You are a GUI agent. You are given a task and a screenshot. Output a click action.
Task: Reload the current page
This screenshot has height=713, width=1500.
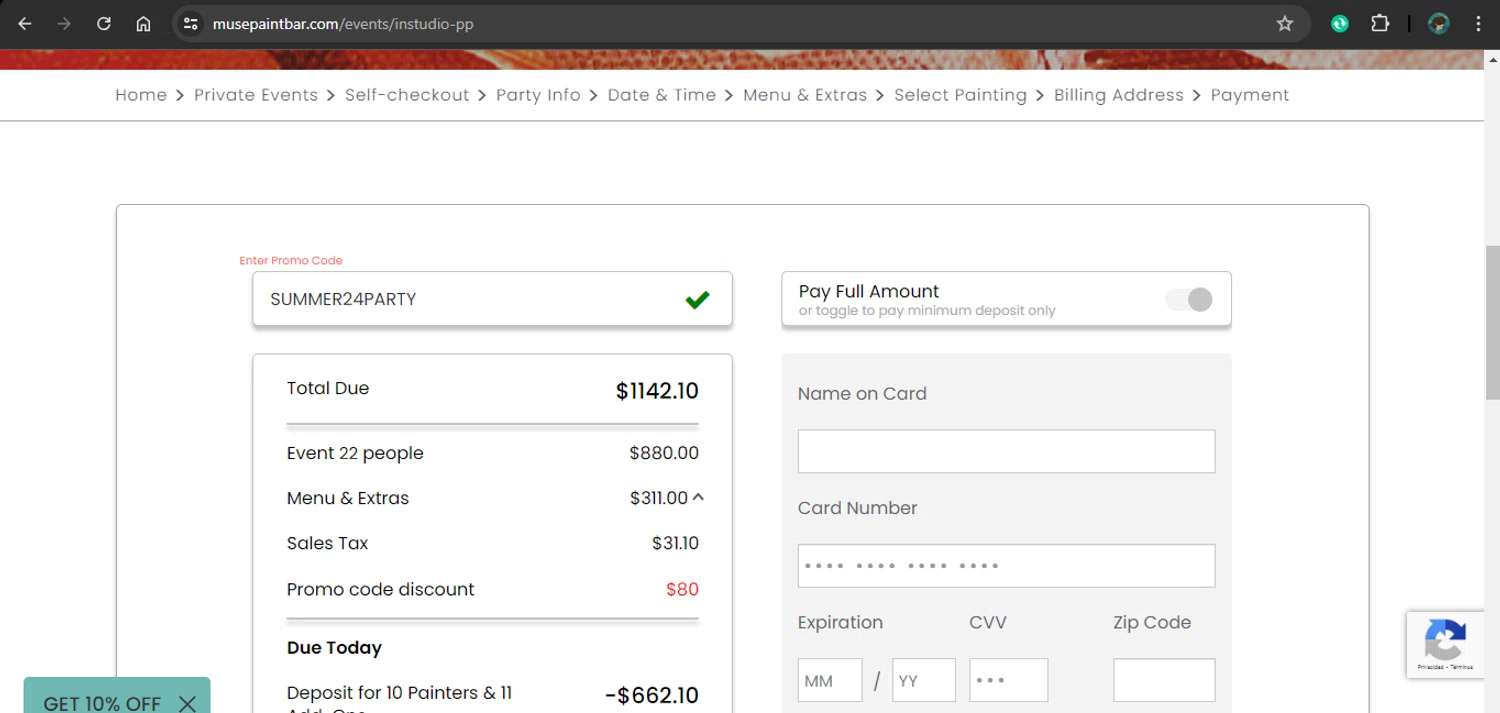(104, 24)
